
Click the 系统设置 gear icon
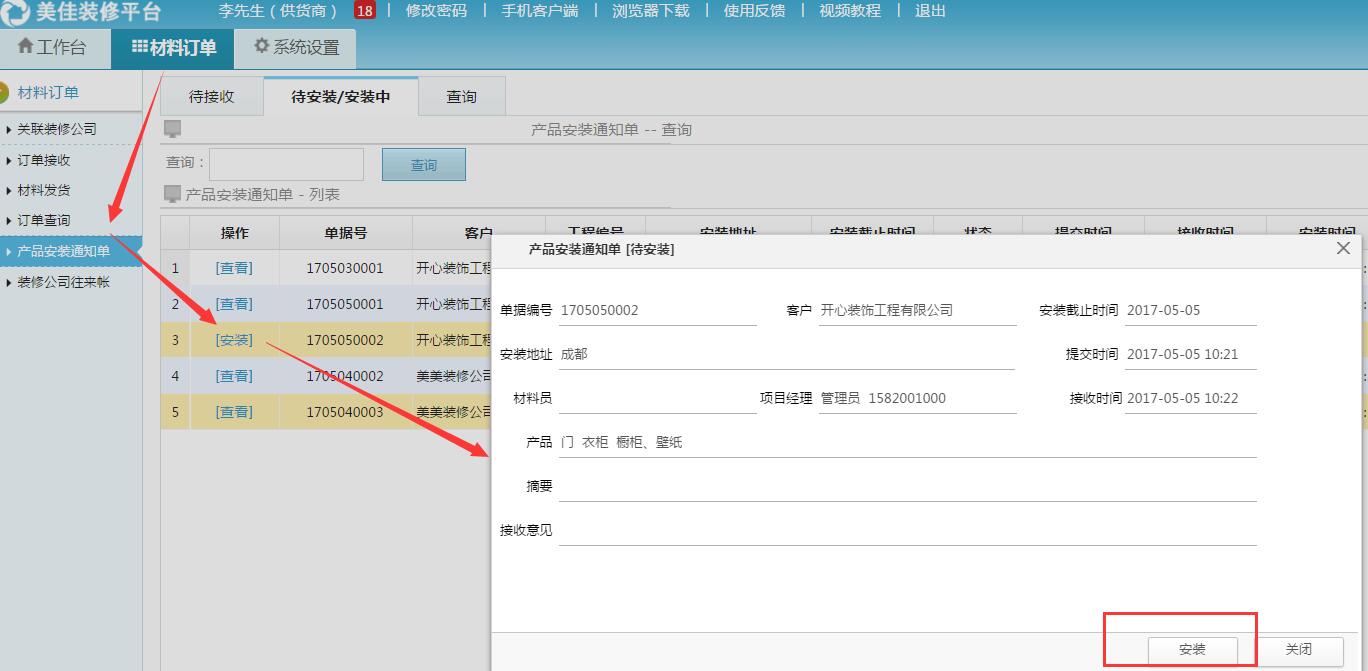coord(262,47)
